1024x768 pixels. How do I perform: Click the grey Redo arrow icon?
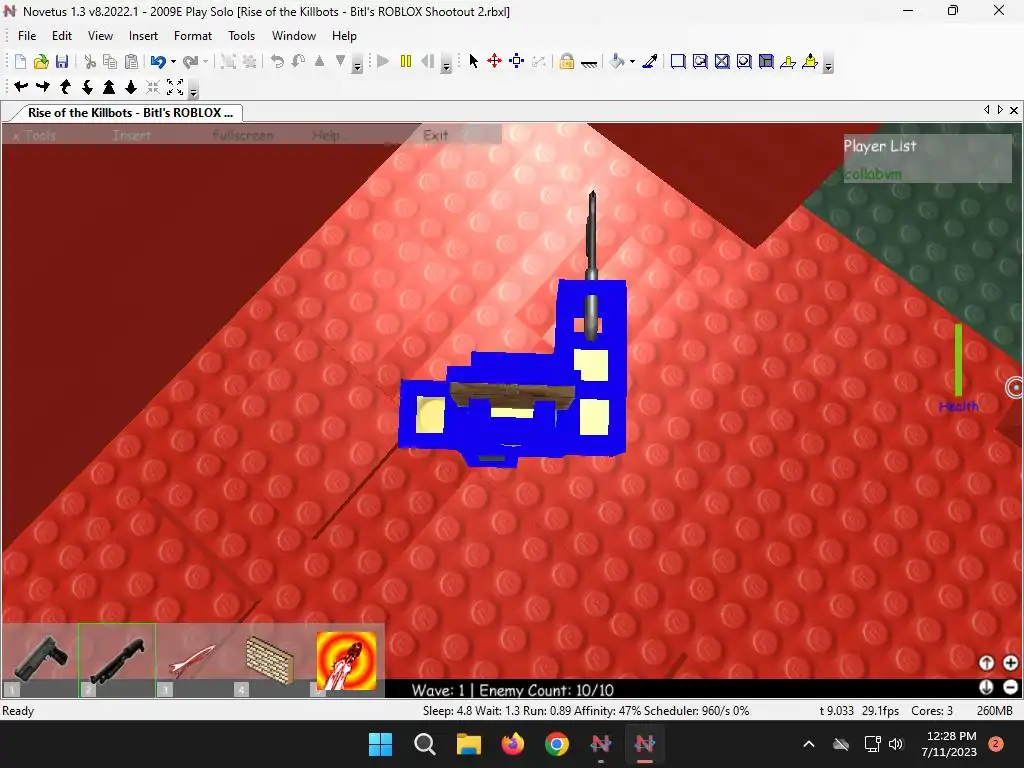[190, 61]
